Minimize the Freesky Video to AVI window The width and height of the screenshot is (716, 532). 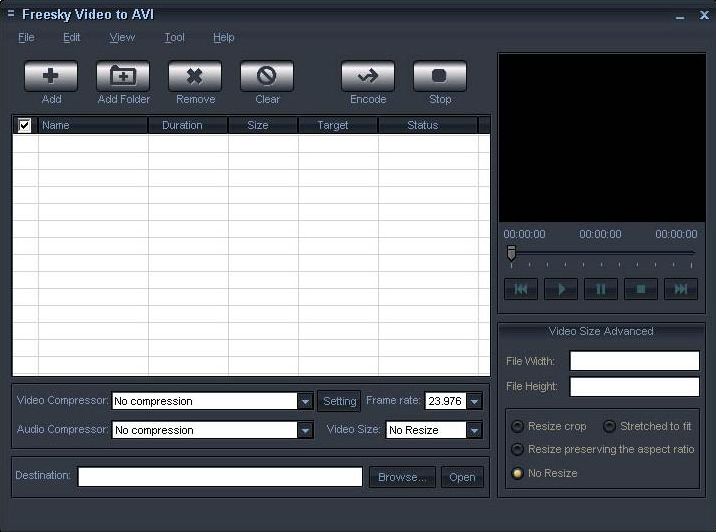coord(680,16)
